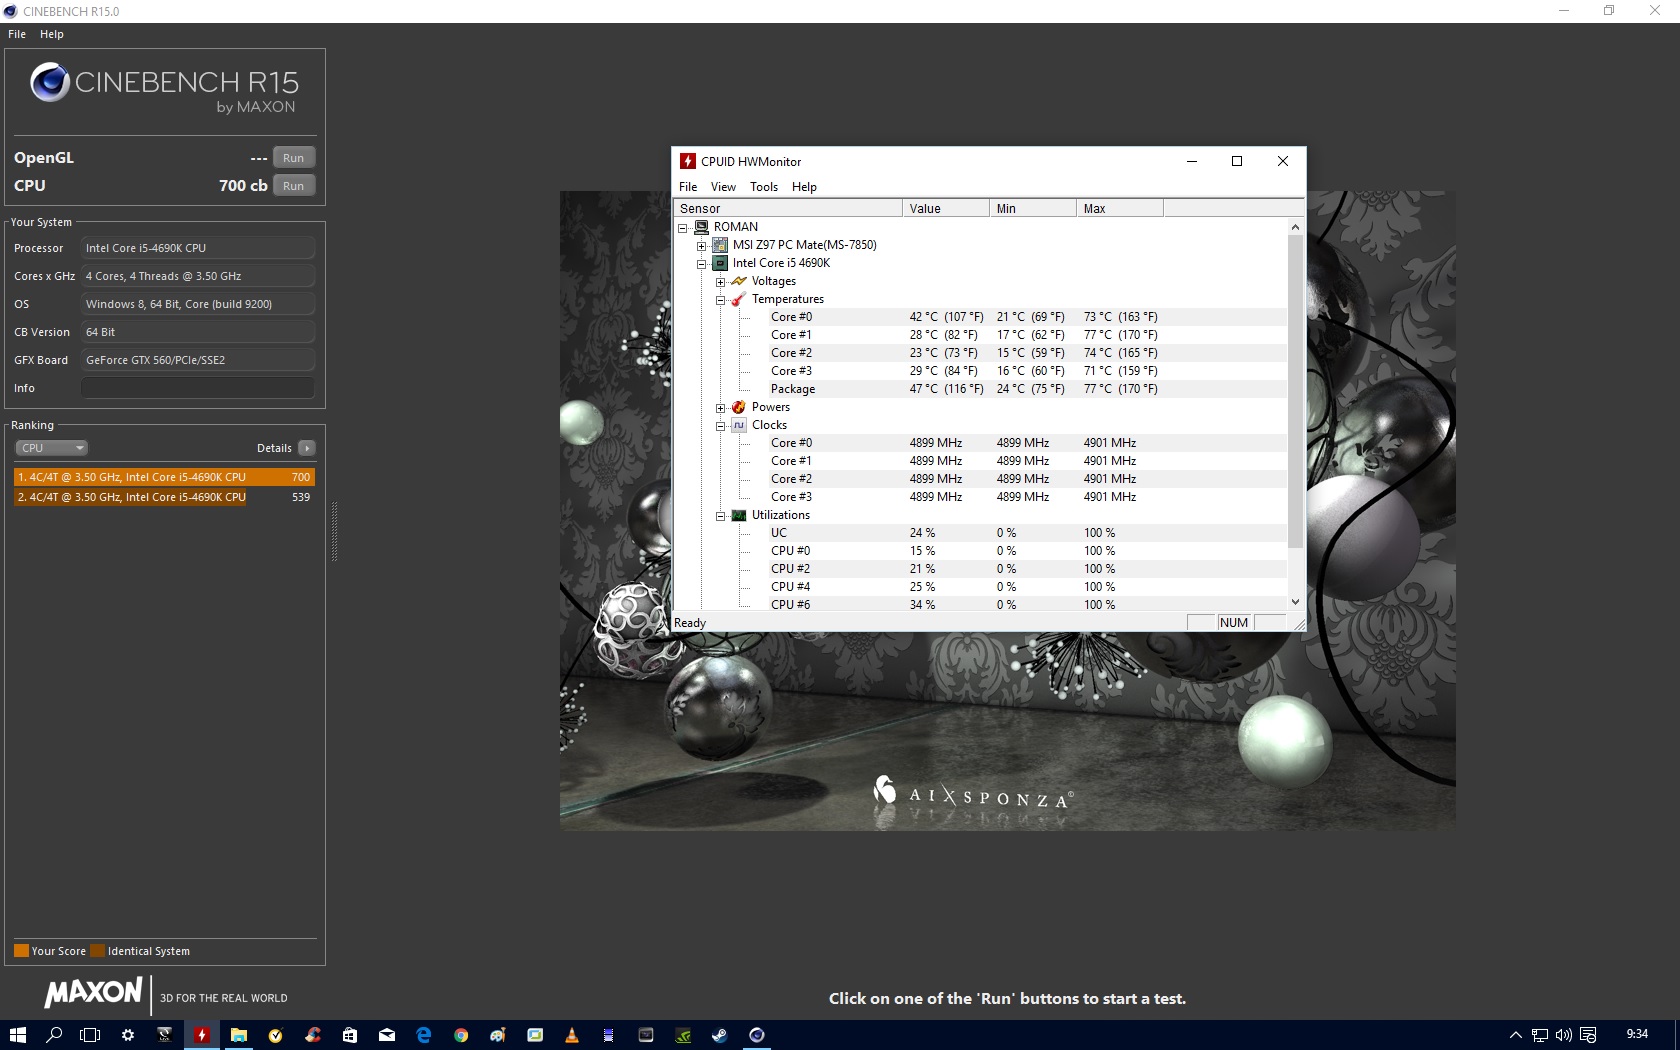Viewport: 1680px width, 1050px height.
Task: Click the Powers flame icon
Action: pyautogui.click(x=739, y=407)
